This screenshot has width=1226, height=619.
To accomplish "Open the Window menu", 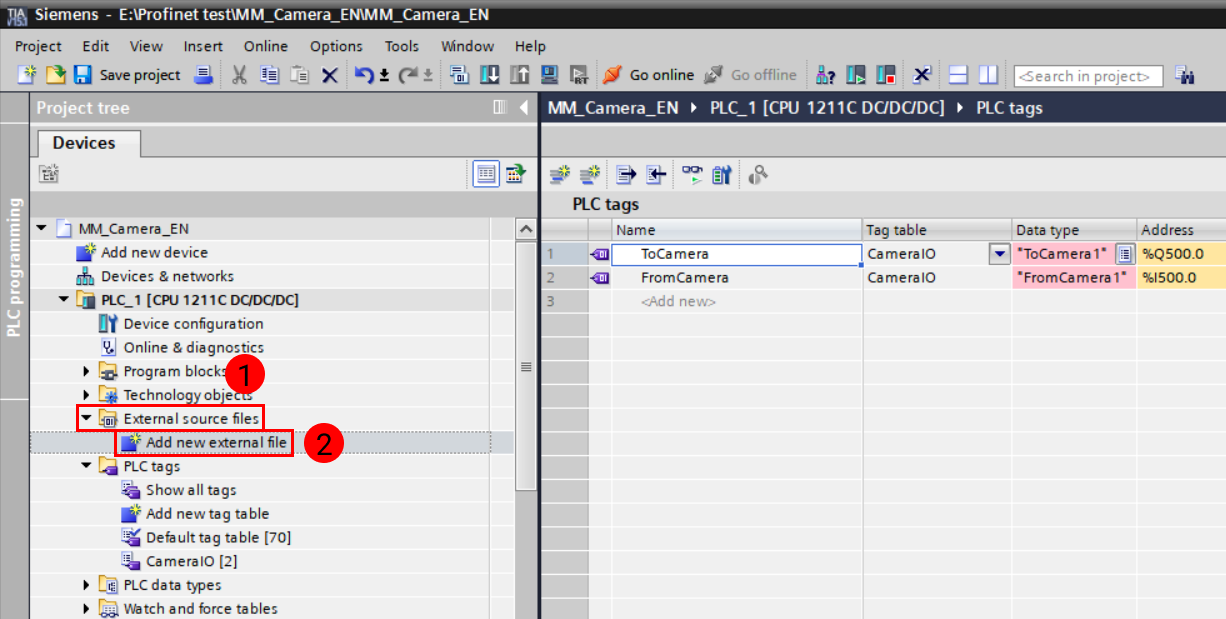I will tap(468, 46).
